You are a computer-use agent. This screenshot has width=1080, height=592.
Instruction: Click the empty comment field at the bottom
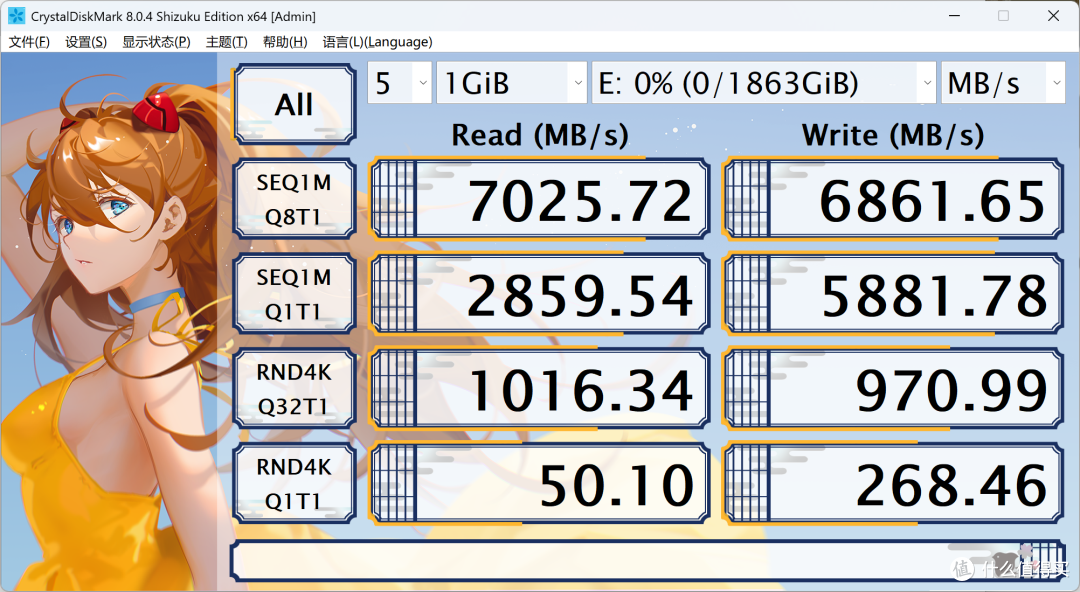pyautogui.click(x=647, y=560)
